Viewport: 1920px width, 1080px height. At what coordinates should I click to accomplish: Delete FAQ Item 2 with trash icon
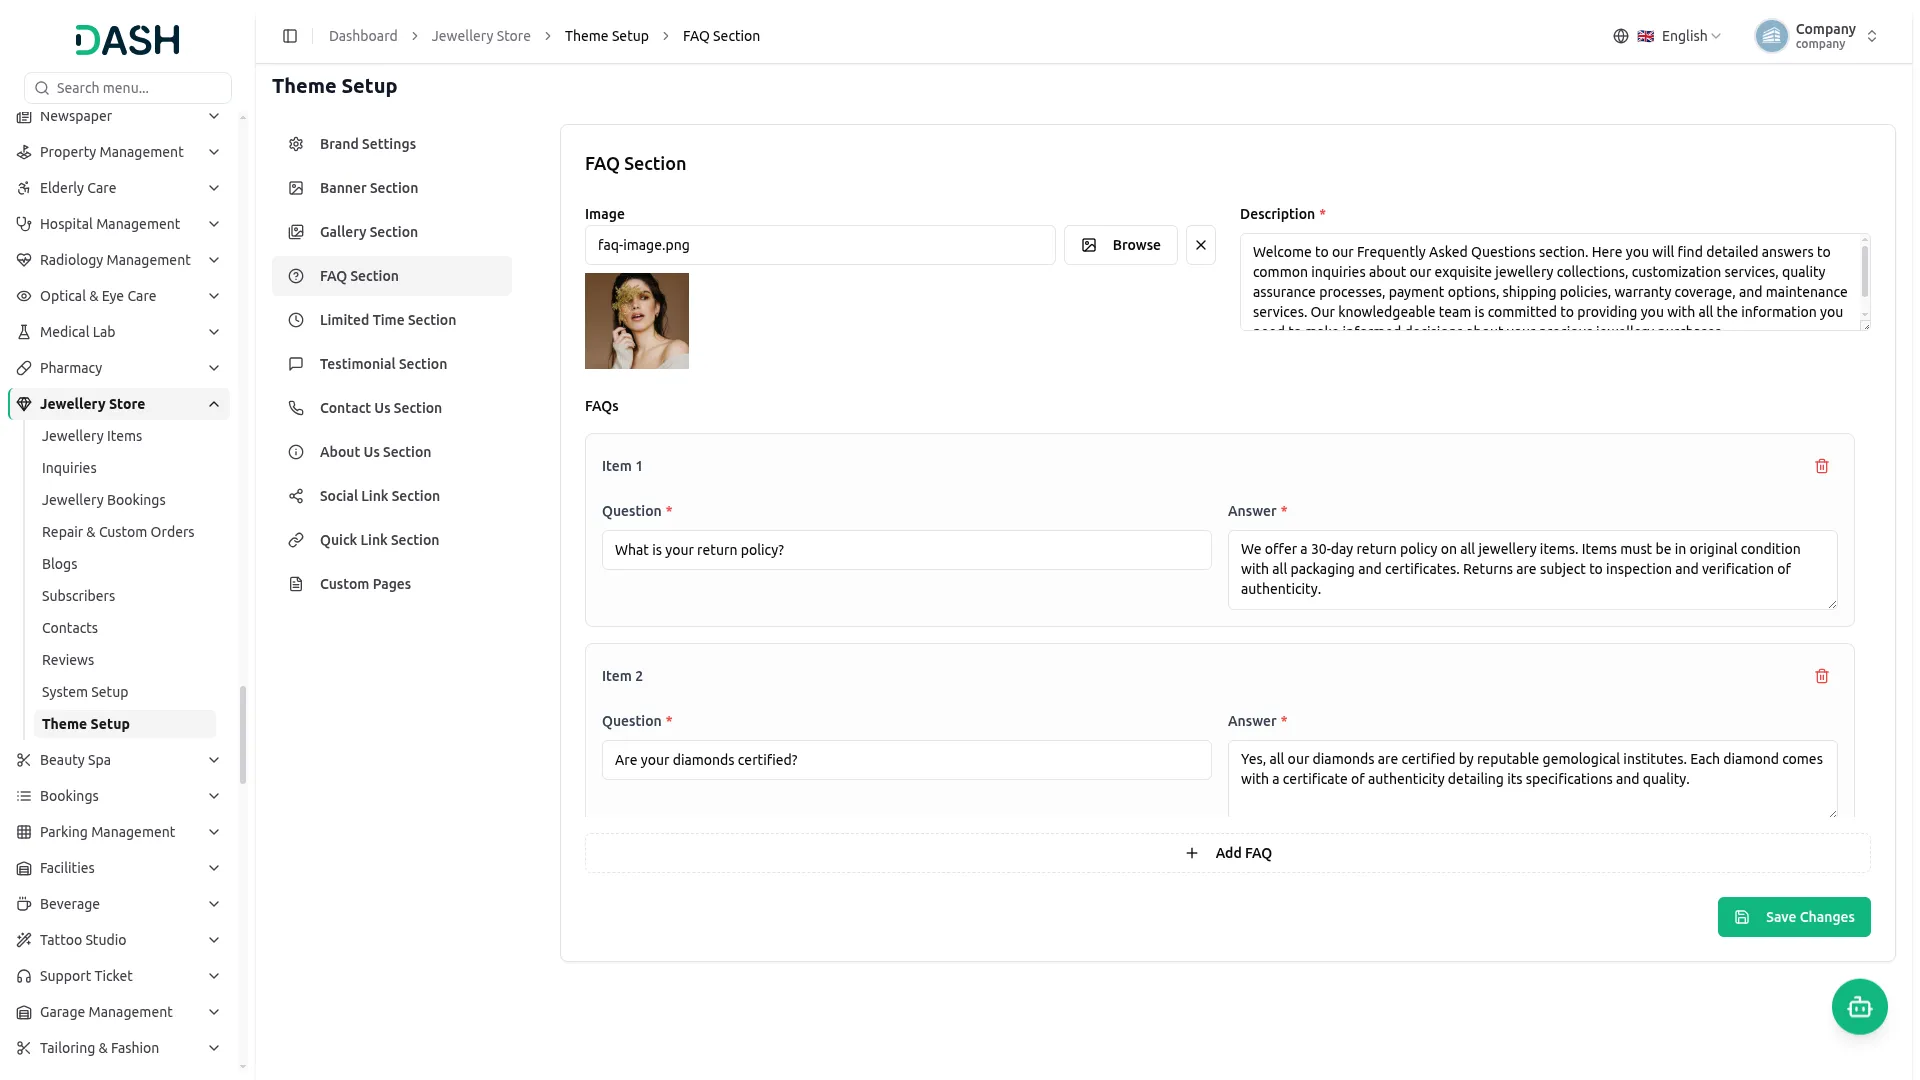(x=1822, y=676)
